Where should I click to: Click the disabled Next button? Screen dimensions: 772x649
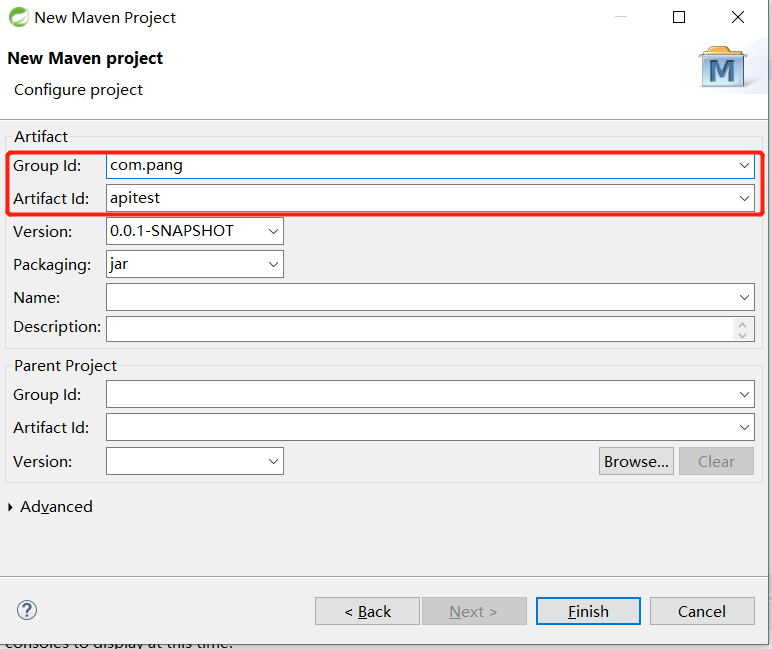coord(474,611)
